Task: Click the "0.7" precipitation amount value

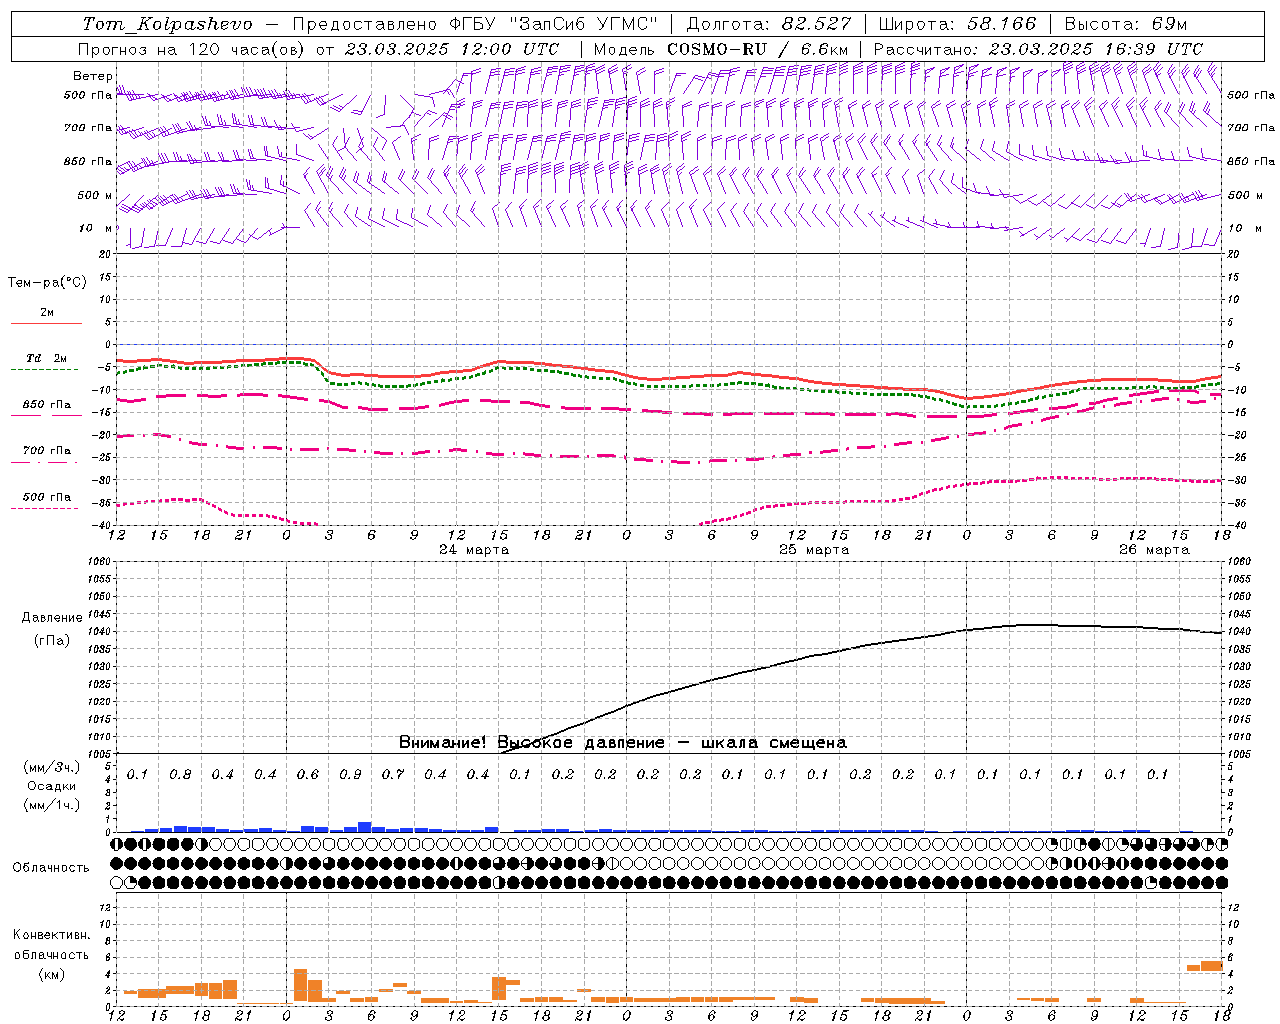Action: (393, 775)
